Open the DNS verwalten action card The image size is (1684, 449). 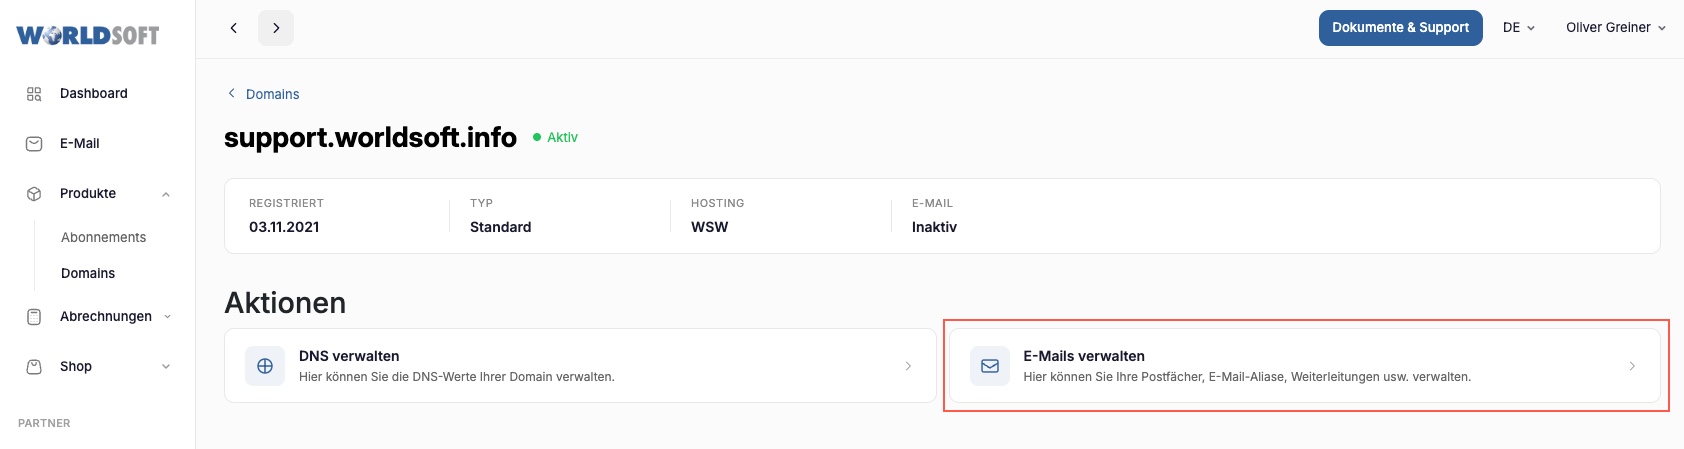(580, 366)
